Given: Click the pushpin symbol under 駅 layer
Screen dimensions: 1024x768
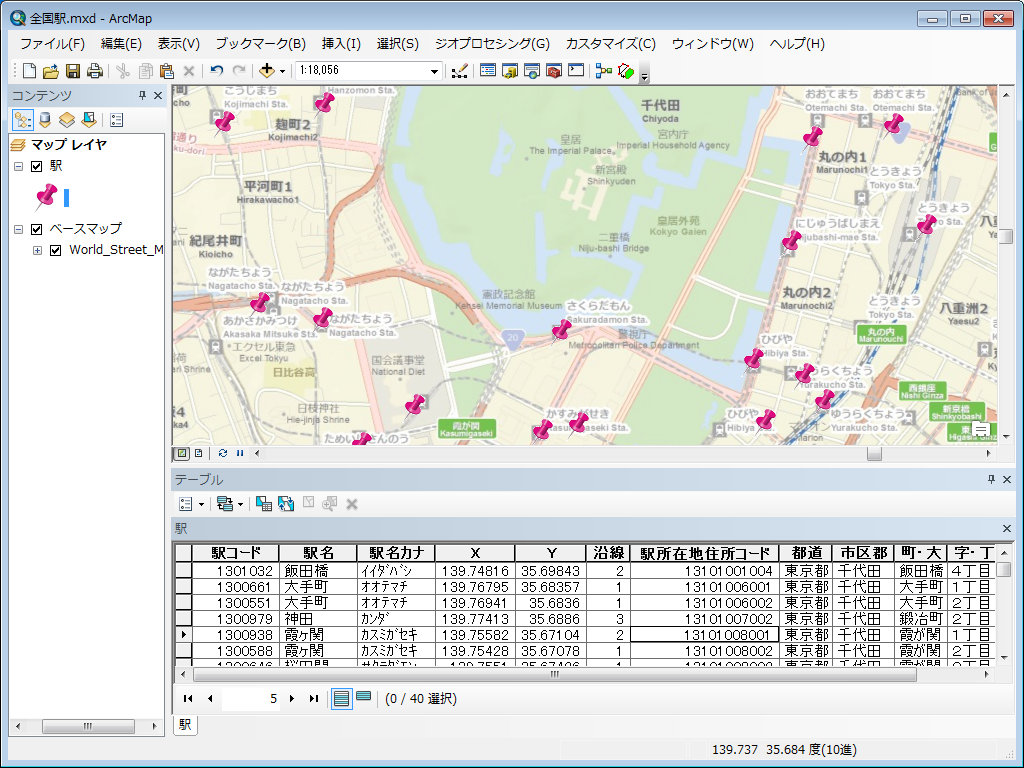Looking at the screenshot, I should (46, 197).
